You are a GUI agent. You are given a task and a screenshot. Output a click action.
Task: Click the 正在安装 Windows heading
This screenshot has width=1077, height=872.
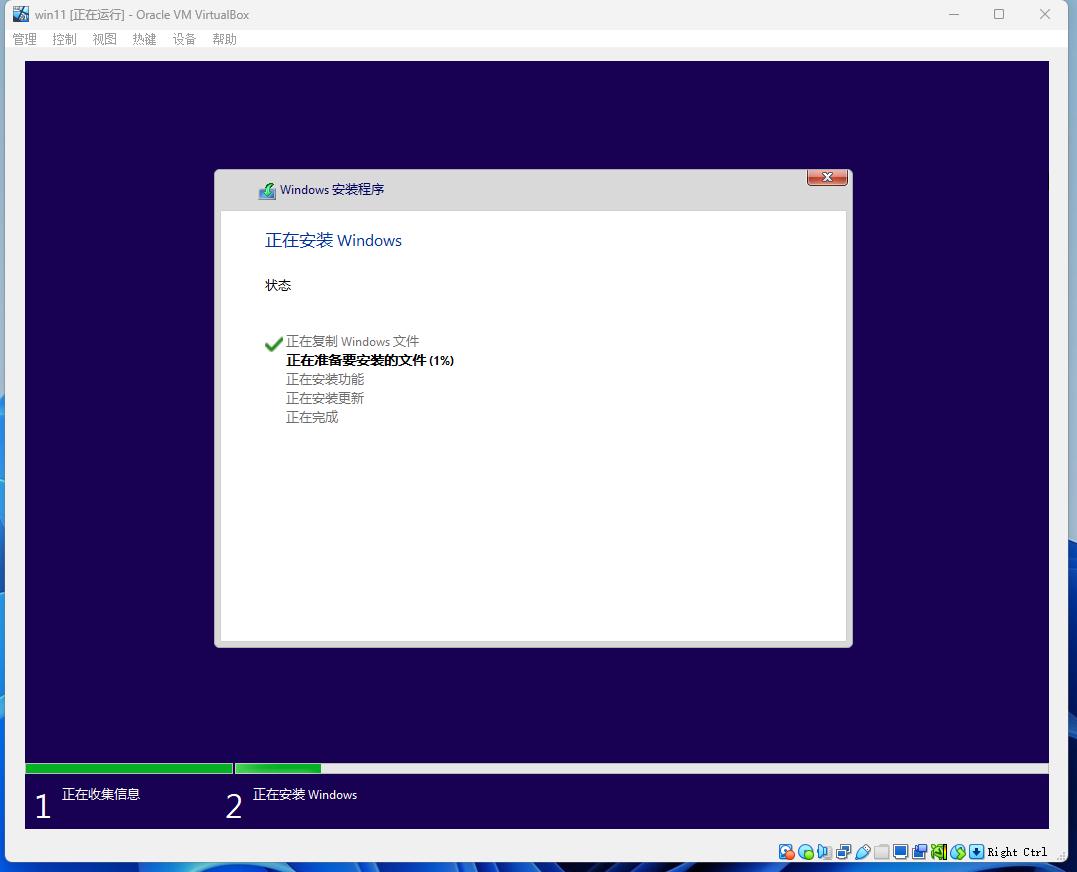point(333,240)
